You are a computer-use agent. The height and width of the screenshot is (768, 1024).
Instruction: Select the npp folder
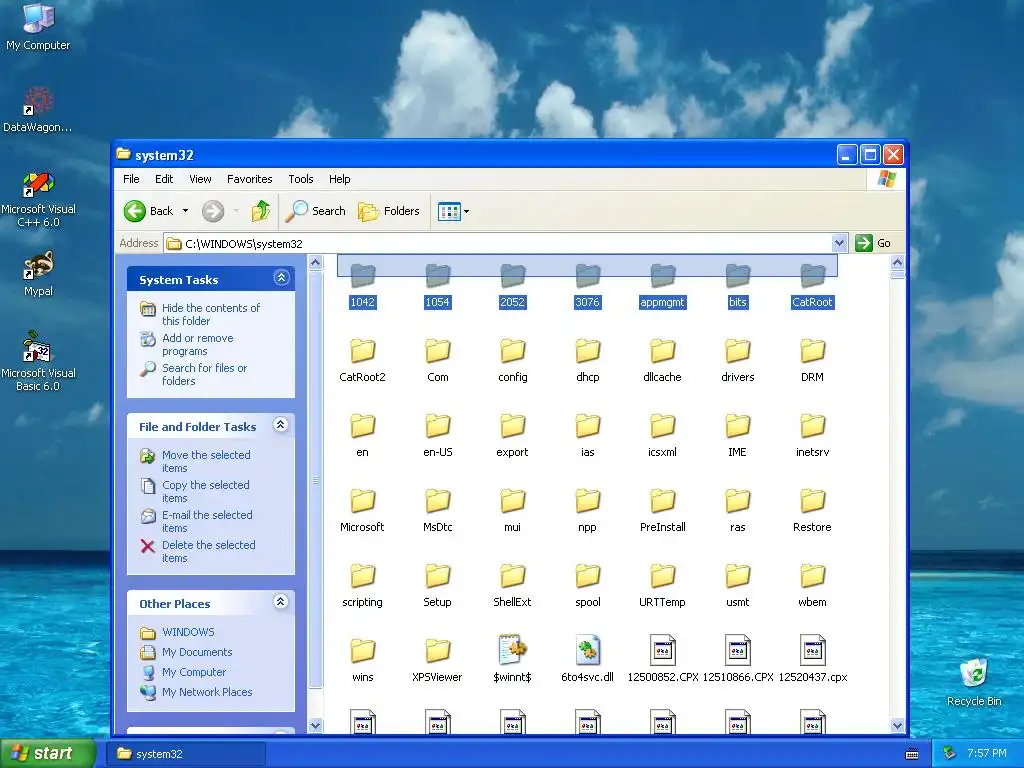(x=587, y=509)
